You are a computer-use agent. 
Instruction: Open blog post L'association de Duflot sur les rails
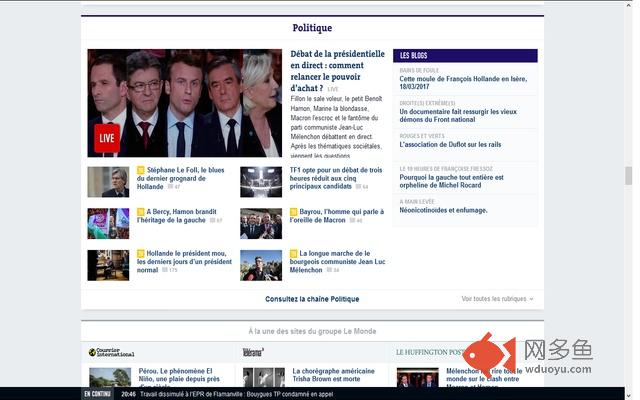click(x=450, y=144)
